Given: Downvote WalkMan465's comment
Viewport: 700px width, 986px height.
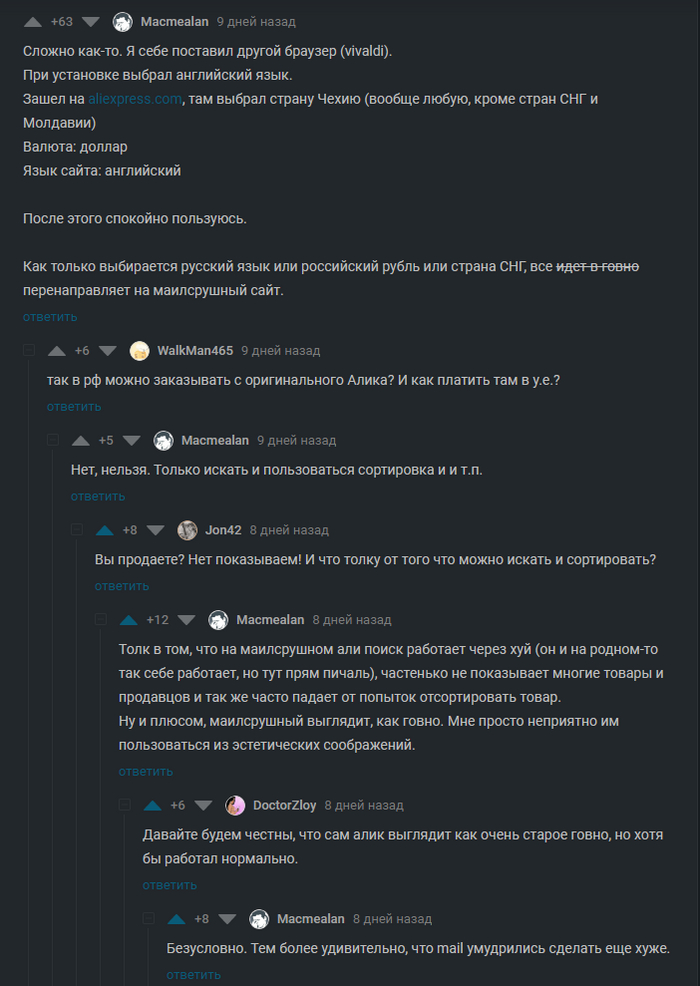Looking at the screenshot, I should coord(108,351).
